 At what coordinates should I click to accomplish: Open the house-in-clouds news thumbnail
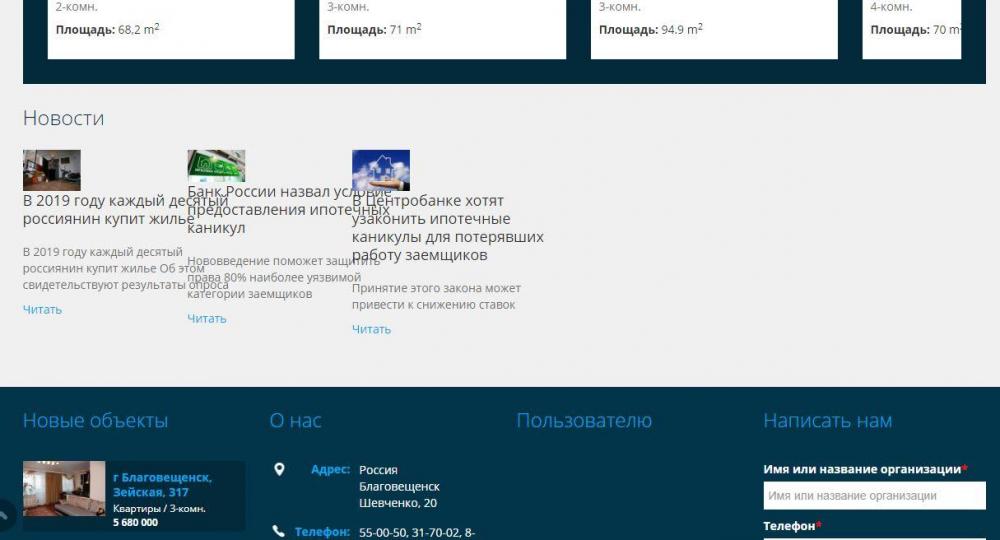(x=380, y=170)
